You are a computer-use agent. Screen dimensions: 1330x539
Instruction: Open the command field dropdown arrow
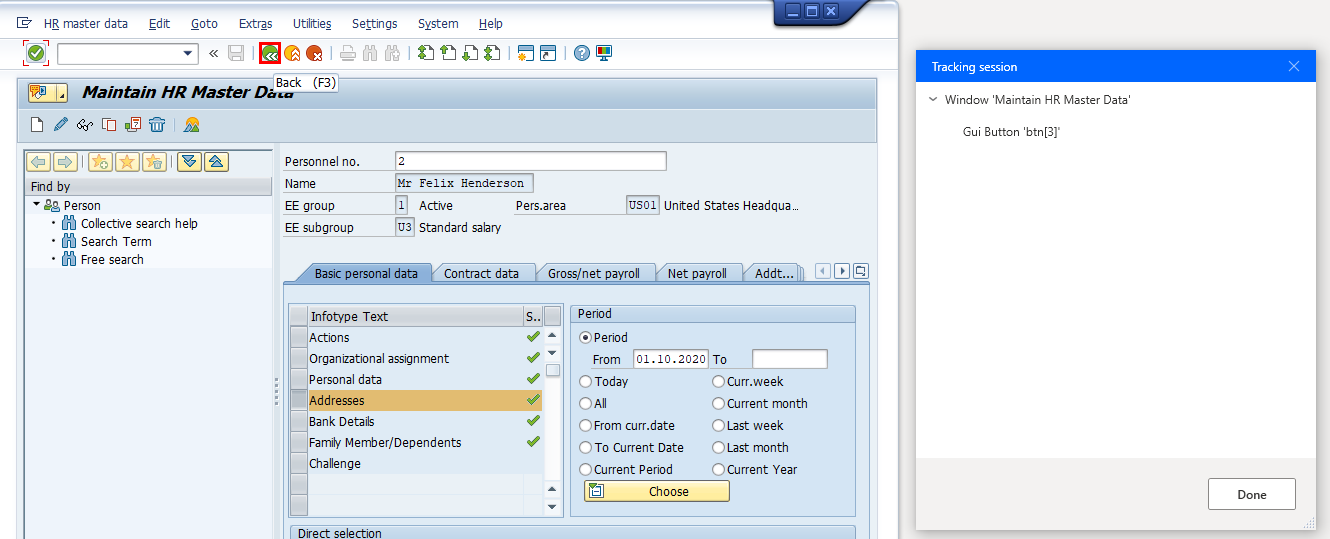189,53
